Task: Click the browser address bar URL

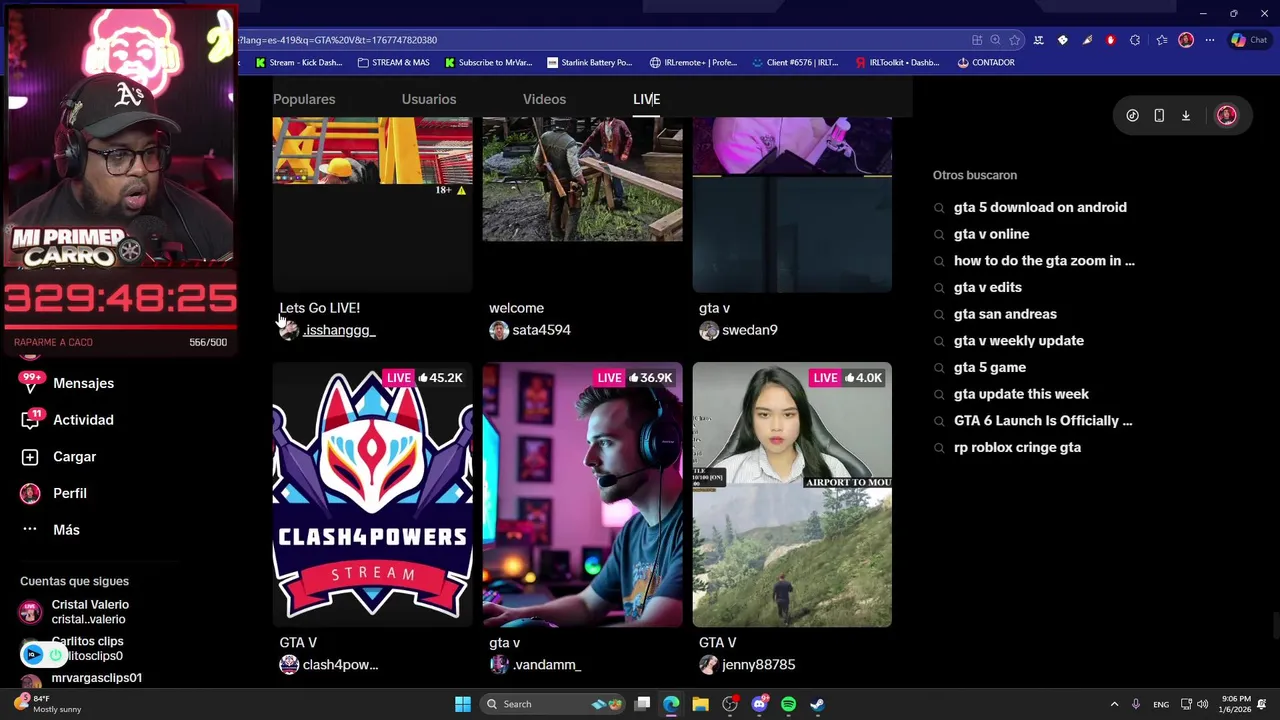Action: 336,40
